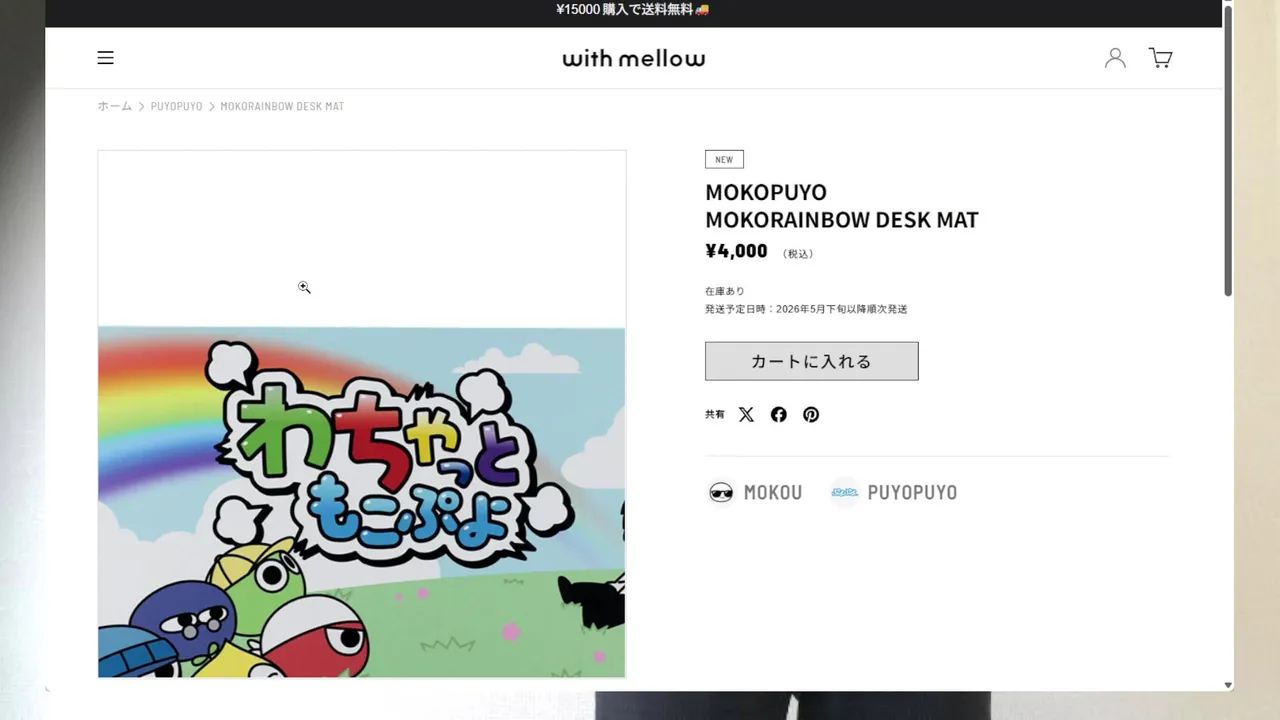Viewport: 1280px width, 720px height.
Task: Open the shopping cart icon
Action: pos(1160,58)
